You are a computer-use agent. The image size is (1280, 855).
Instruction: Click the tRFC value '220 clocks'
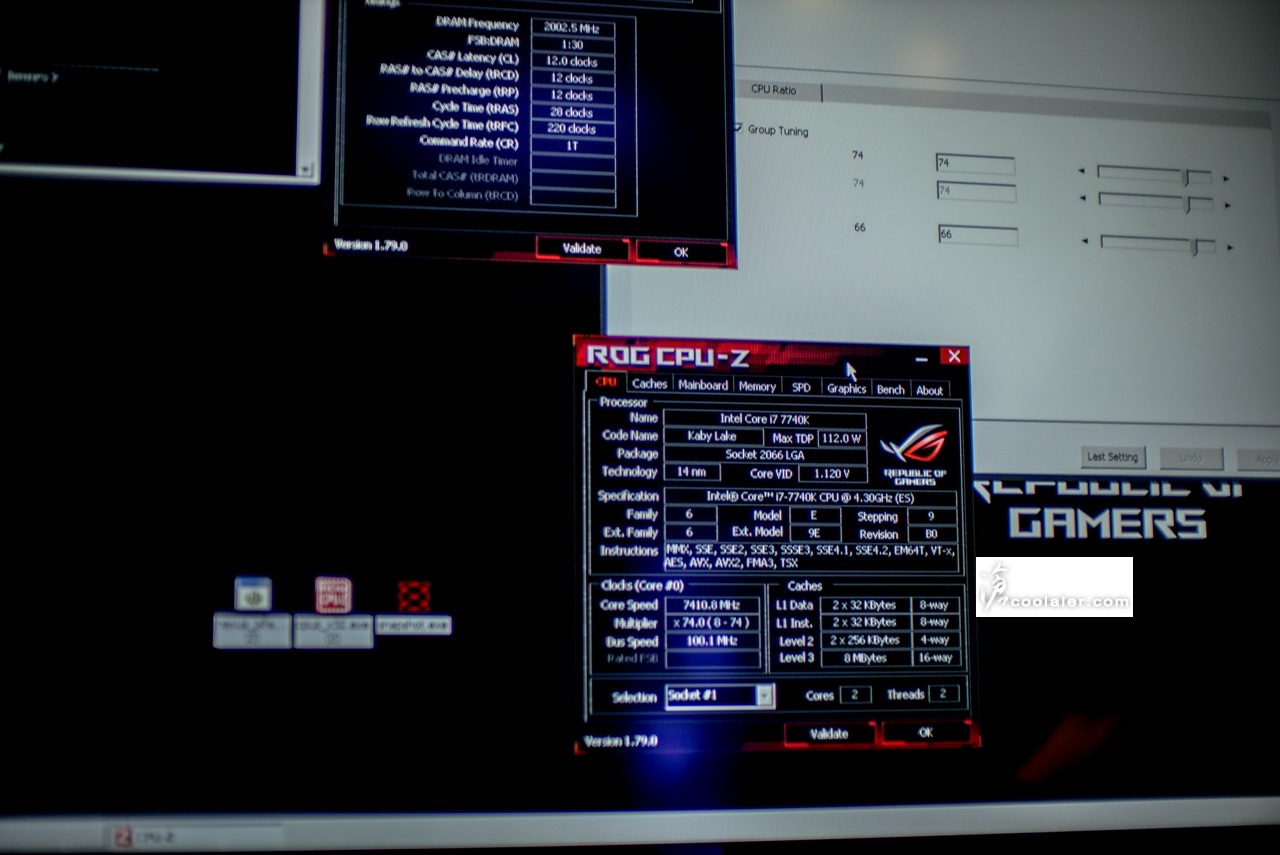[573, 129]
